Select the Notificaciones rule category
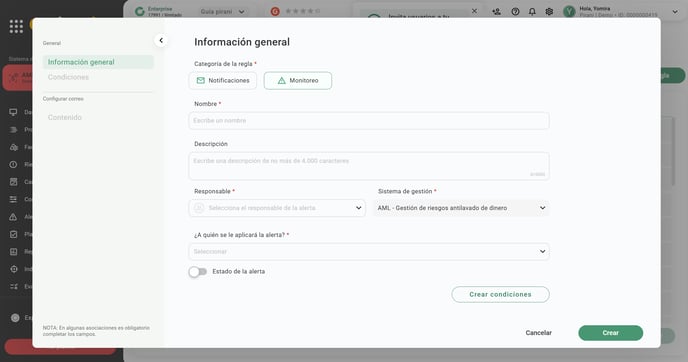This screenshot has height=362, width=688. click(x=223, y=81)
